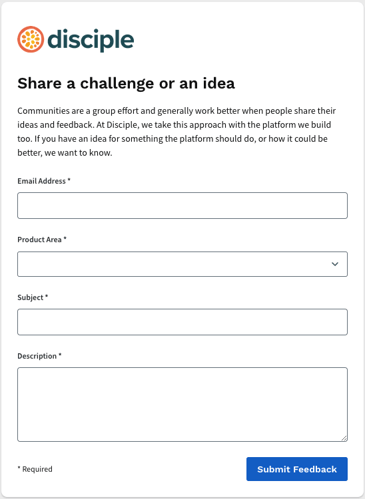This screenshot has width=365, height=499.
Task: Click the asterisk next to Email Address
Action: click(x=69, y=180)
